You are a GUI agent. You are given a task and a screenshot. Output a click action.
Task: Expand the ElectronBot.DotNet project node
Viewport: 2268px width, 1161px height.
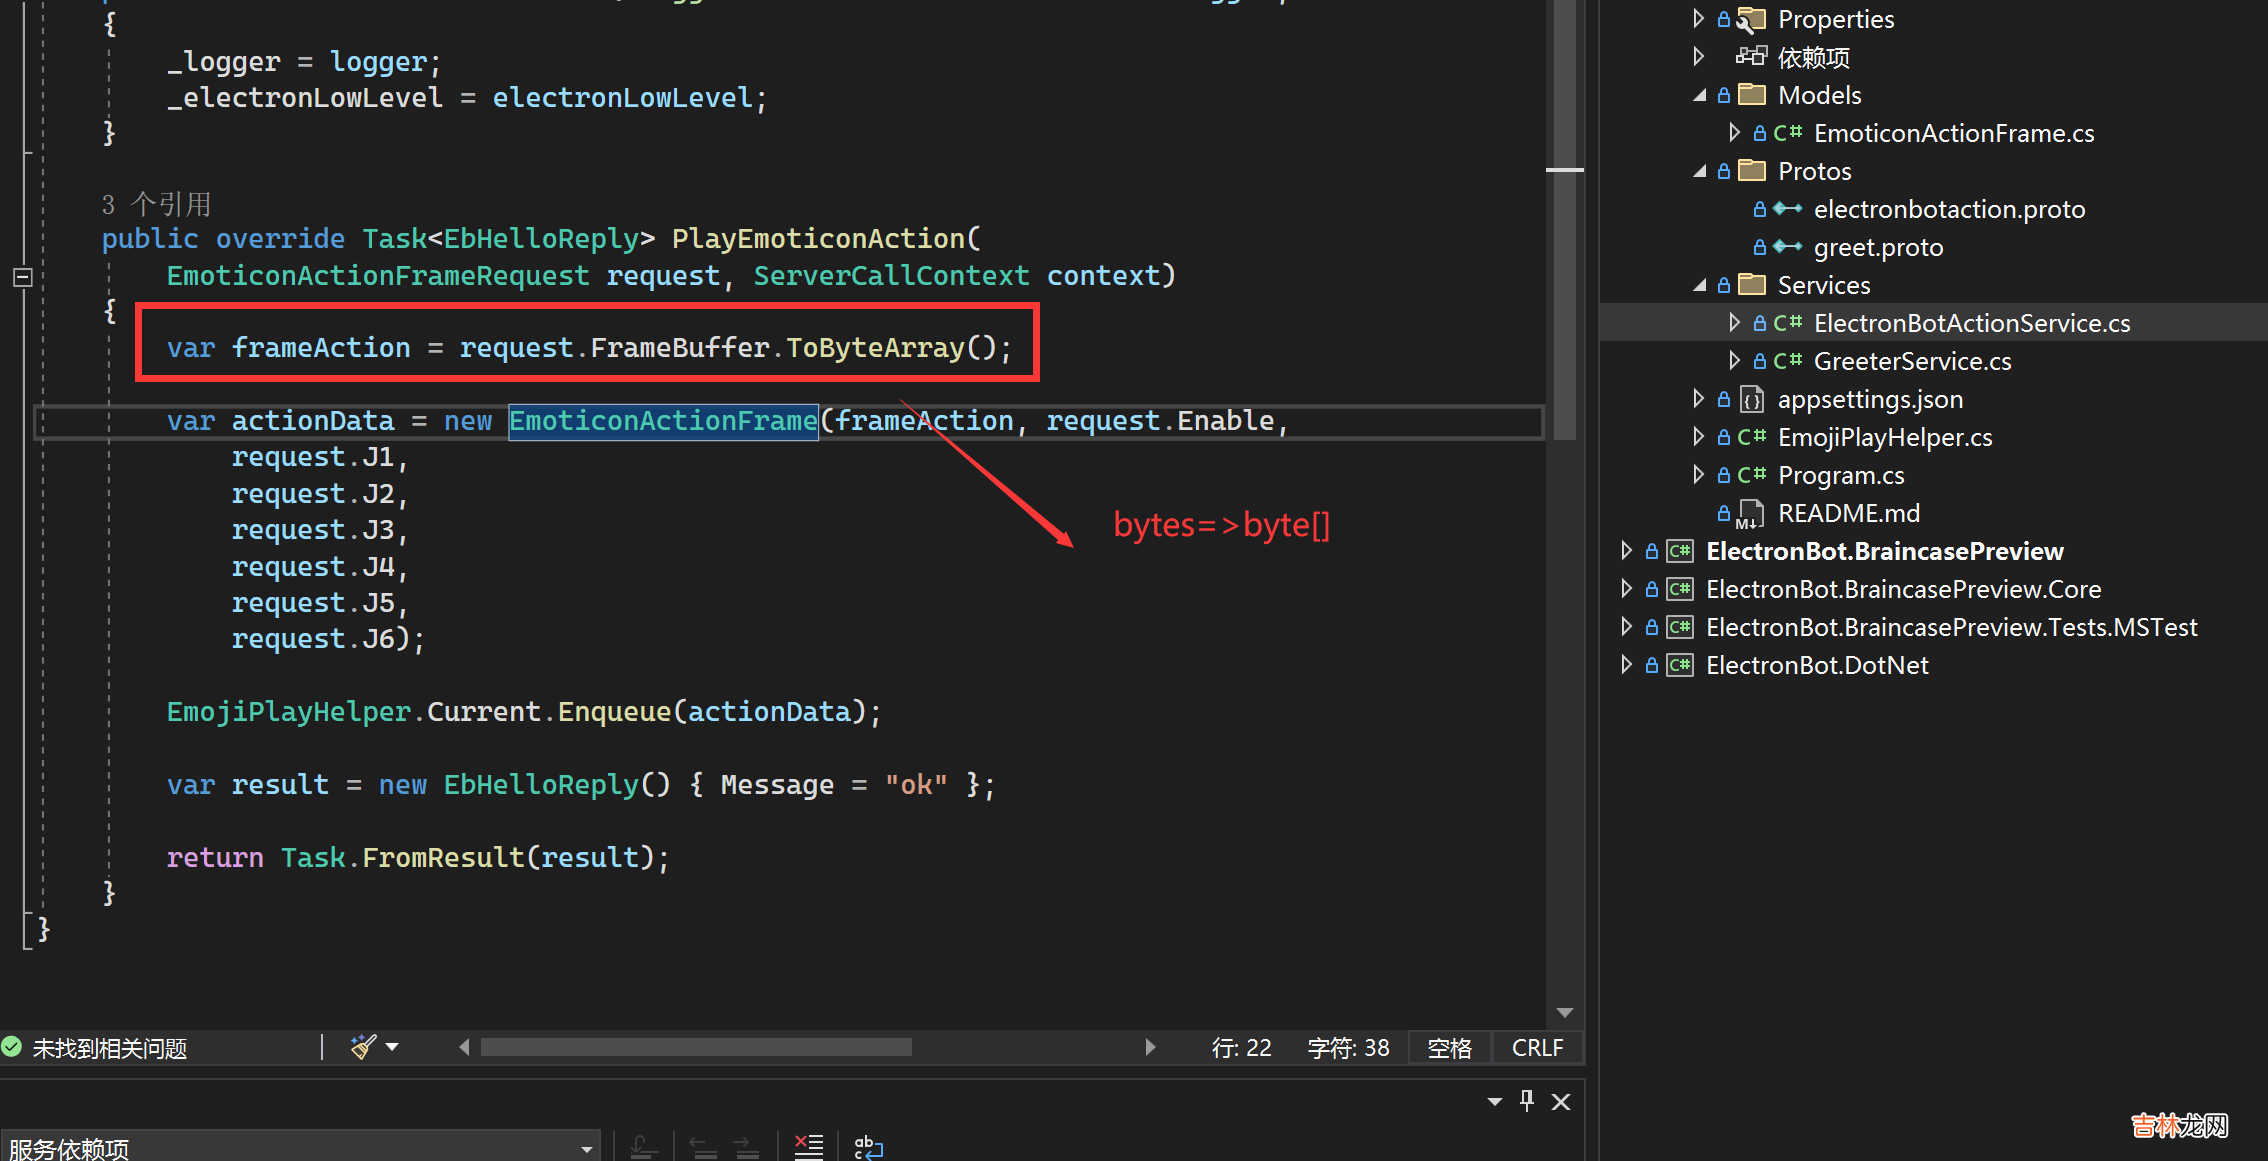tap(1627, 665)
